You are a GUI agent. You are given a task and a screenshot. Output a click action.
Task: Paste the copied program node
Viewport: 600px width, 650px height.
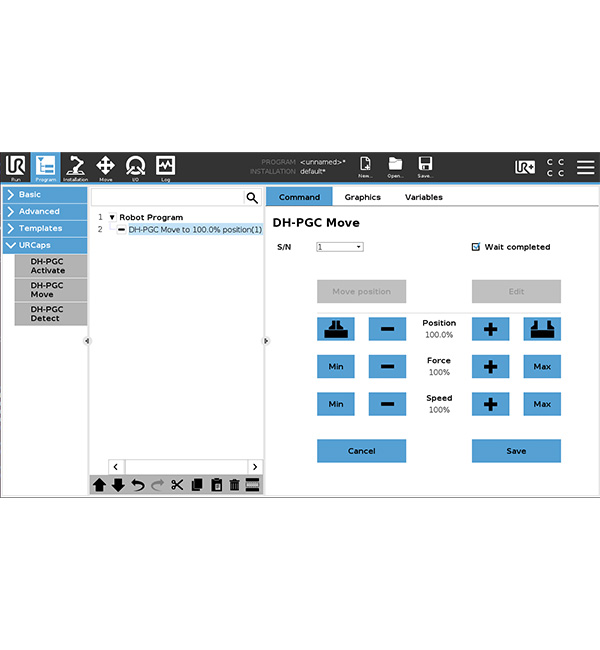tap(216, 485)
